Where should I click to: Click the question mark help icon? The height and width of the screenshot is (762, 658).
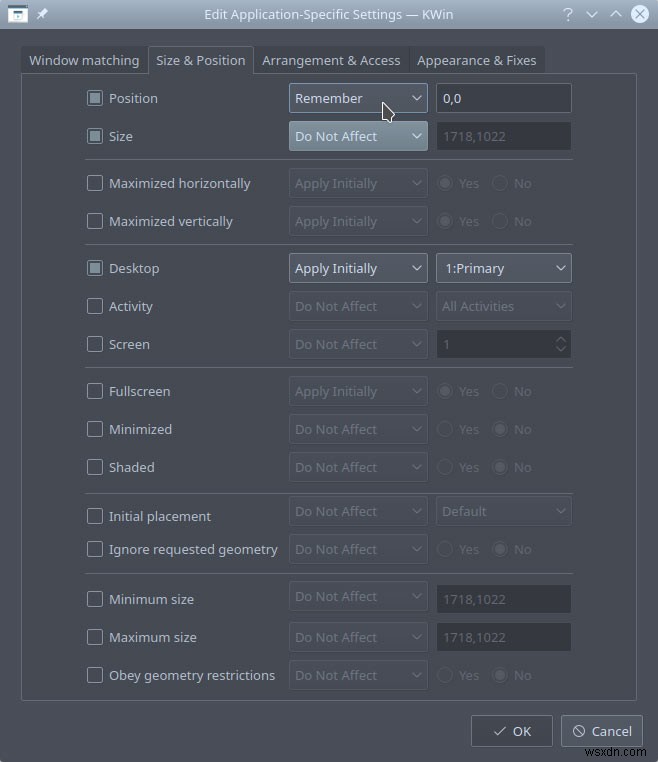pyautogui.click(x=567, y=14)
